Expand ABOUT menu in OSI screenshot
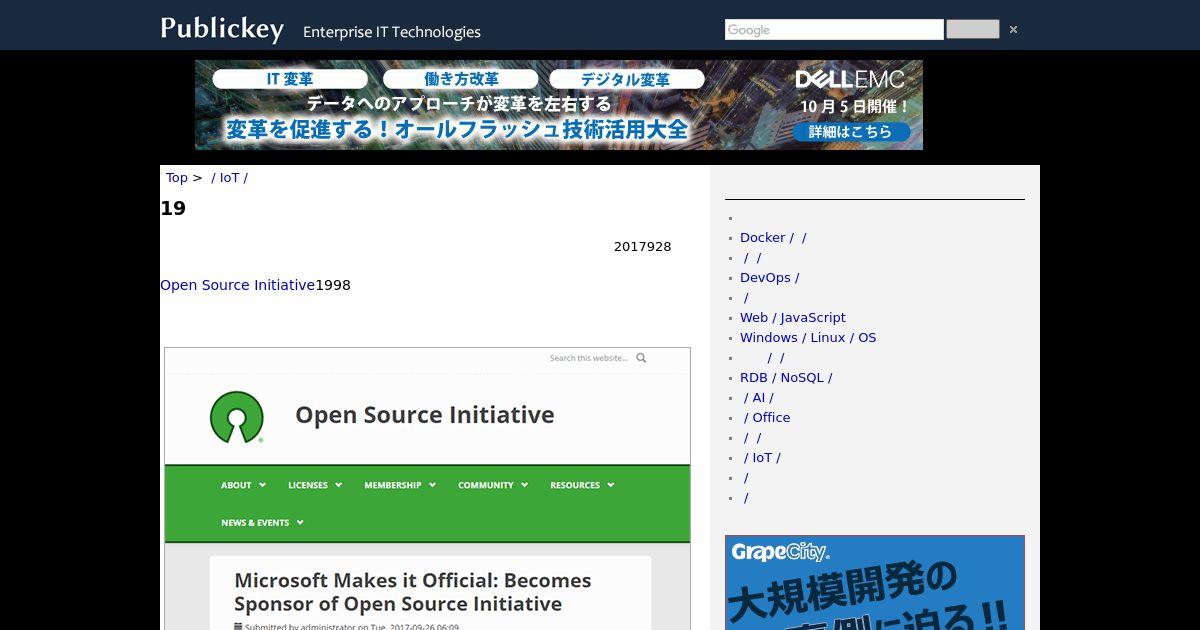 [x=243, y=485]
